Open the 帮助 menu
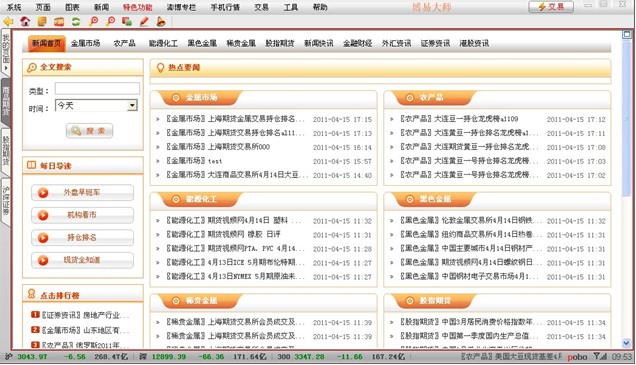636x365 pixels. coord(320,7)
